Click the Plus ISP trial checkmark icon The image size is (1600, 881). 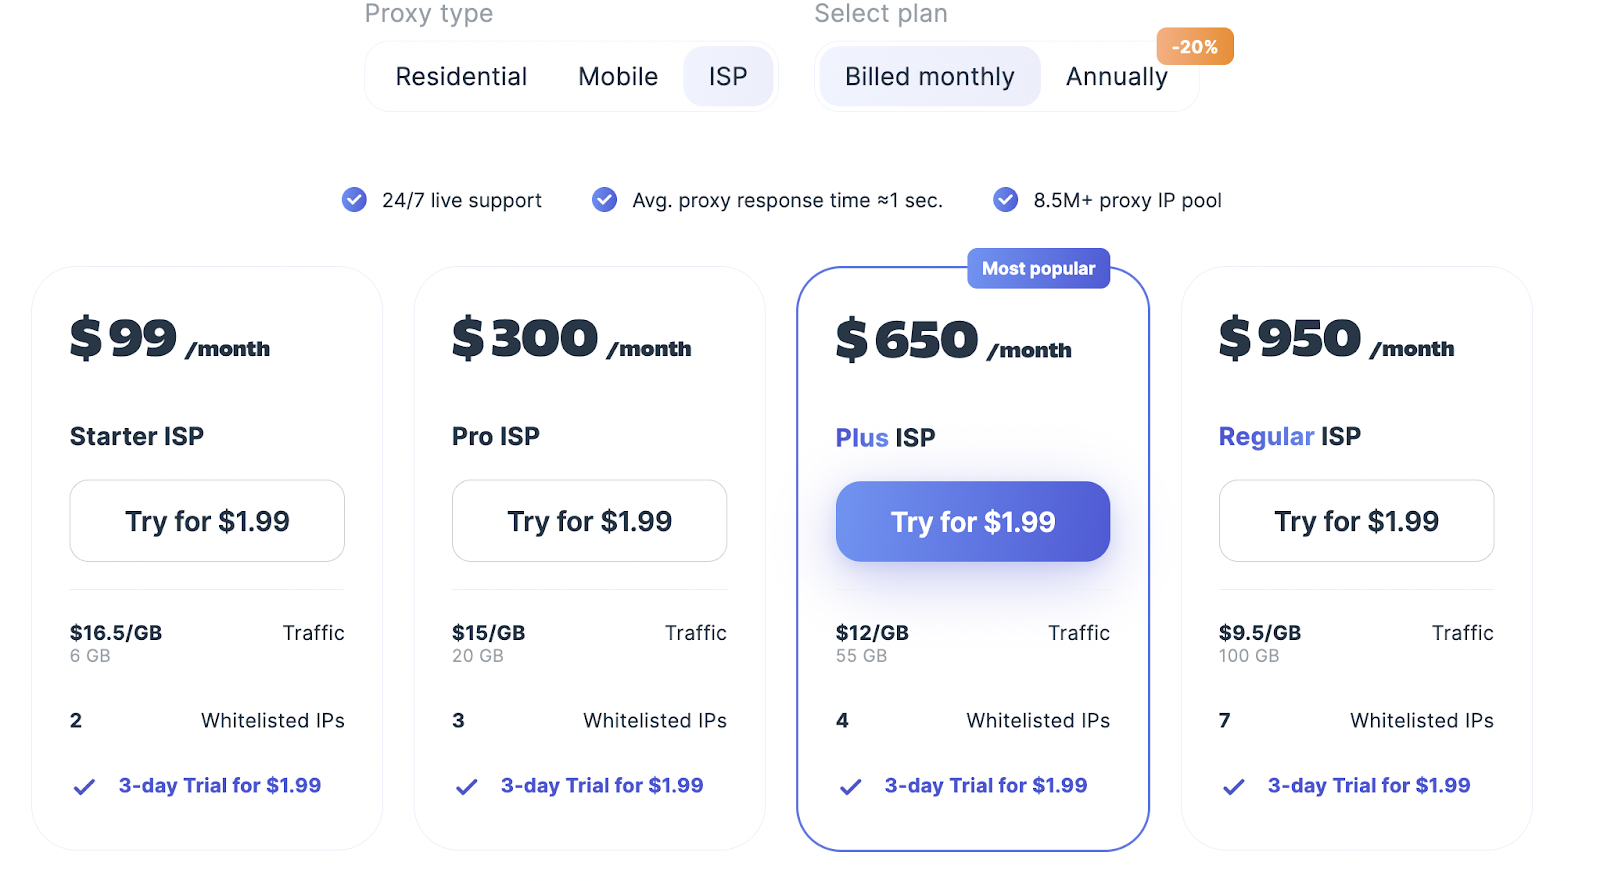point(850,787)
